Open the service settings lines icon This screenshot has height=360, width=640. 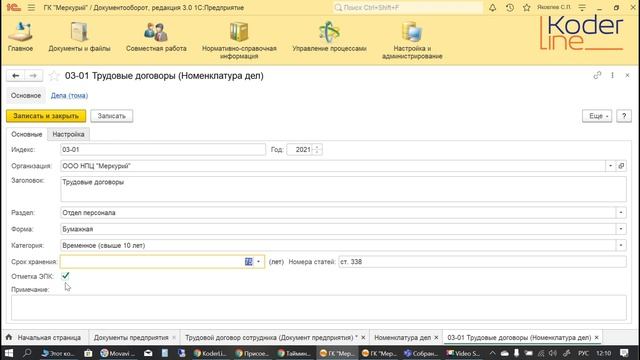coord(582,7)
